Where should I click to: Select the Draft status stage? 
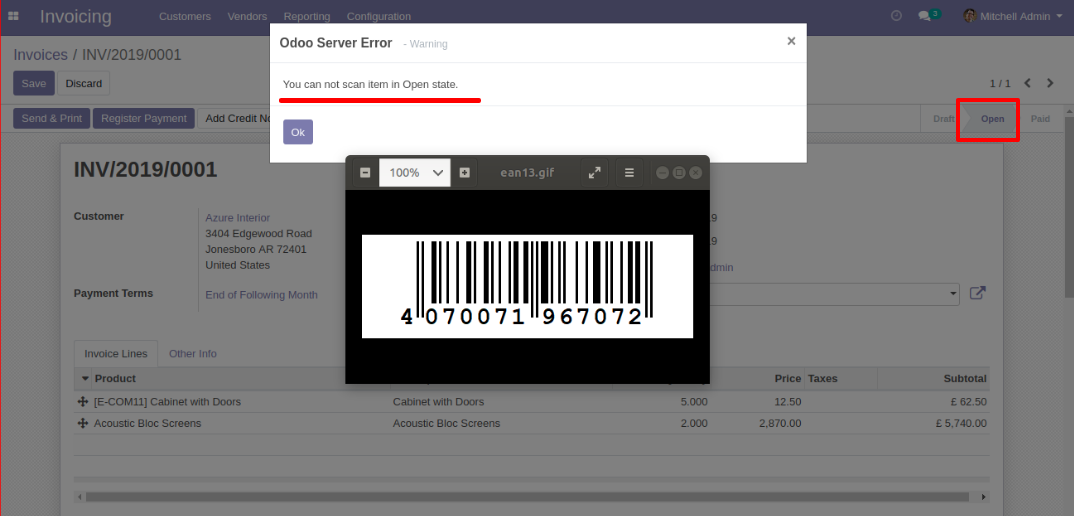[943, 119]
